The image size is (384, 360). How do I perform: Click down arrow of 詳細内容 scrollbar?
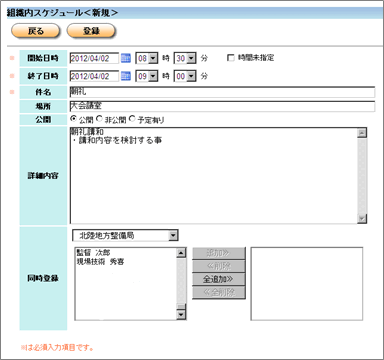click(x=362, y=219)
